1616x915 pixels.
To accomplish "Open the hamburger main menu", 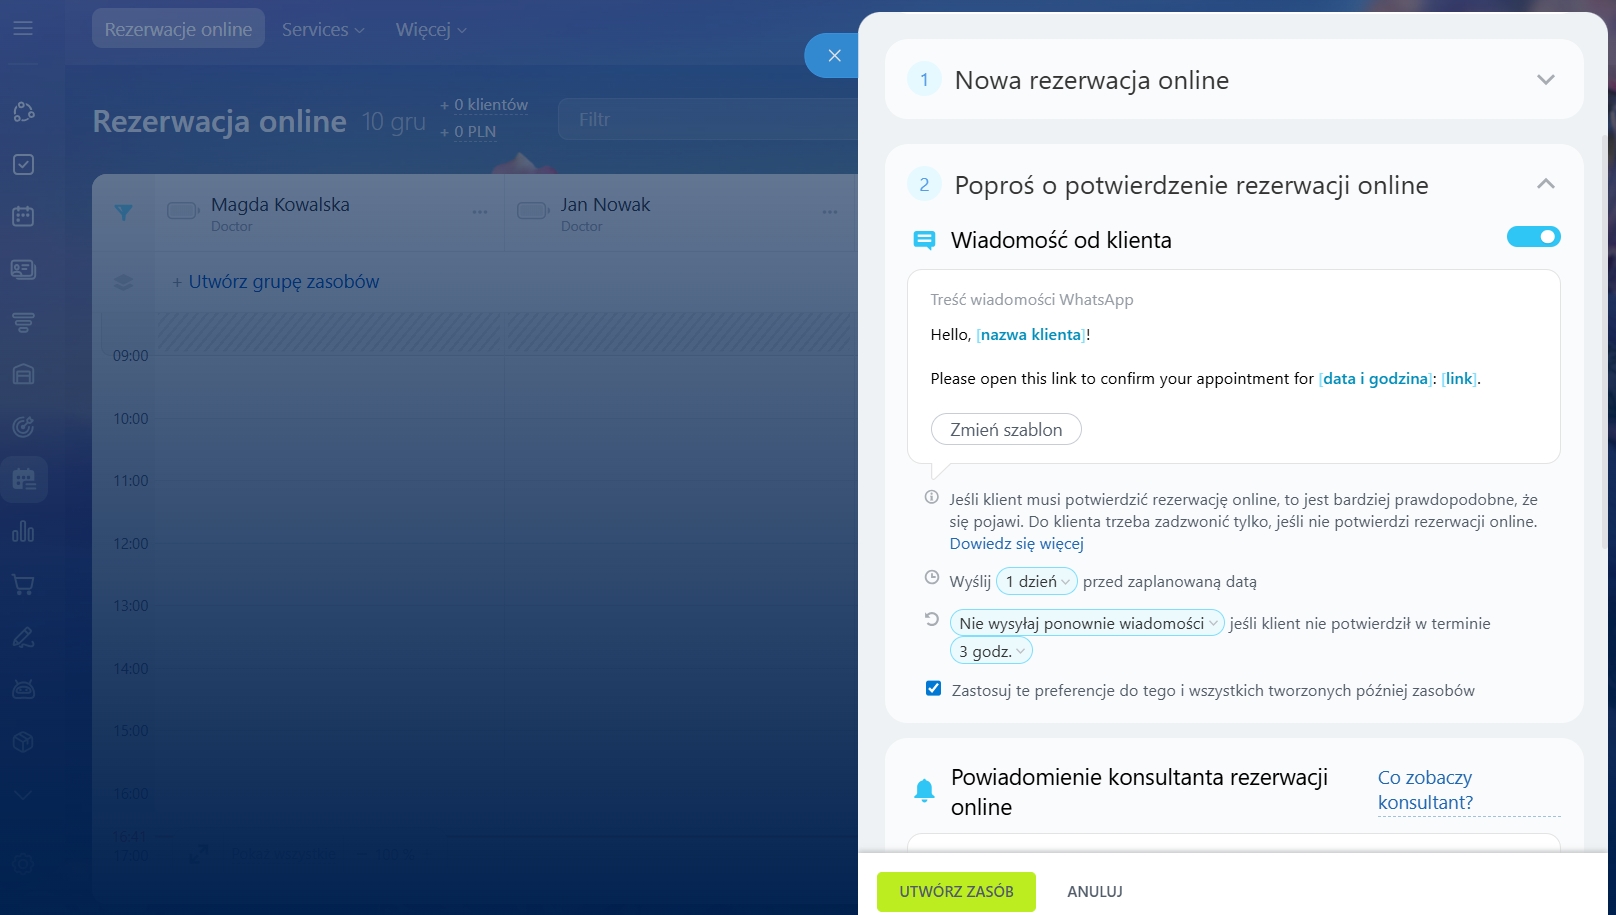I will tap(23, 29).
